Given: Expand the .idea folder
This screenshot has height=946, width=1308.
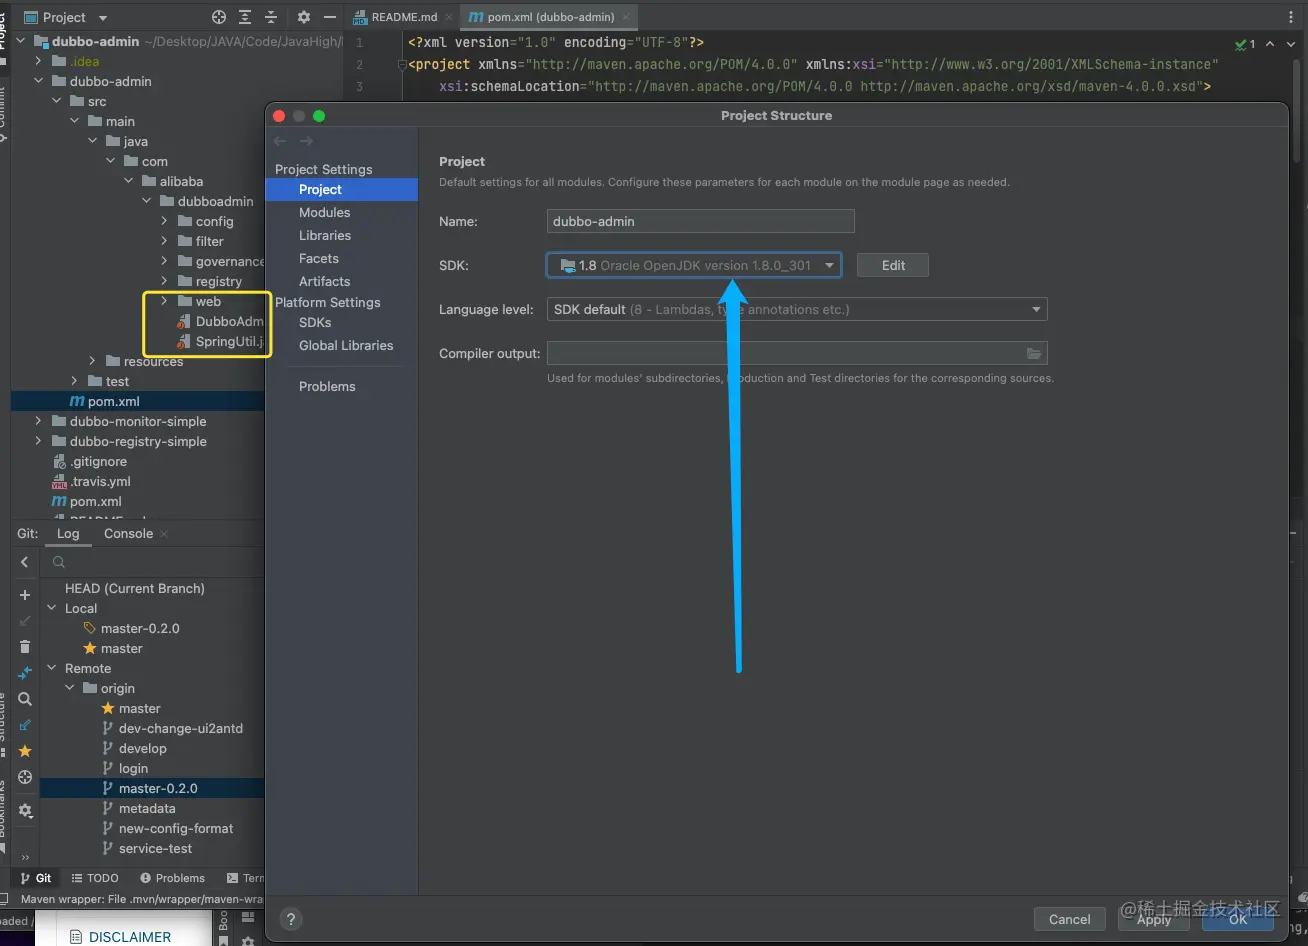Looking at the screenshot, I should [39, 61].
